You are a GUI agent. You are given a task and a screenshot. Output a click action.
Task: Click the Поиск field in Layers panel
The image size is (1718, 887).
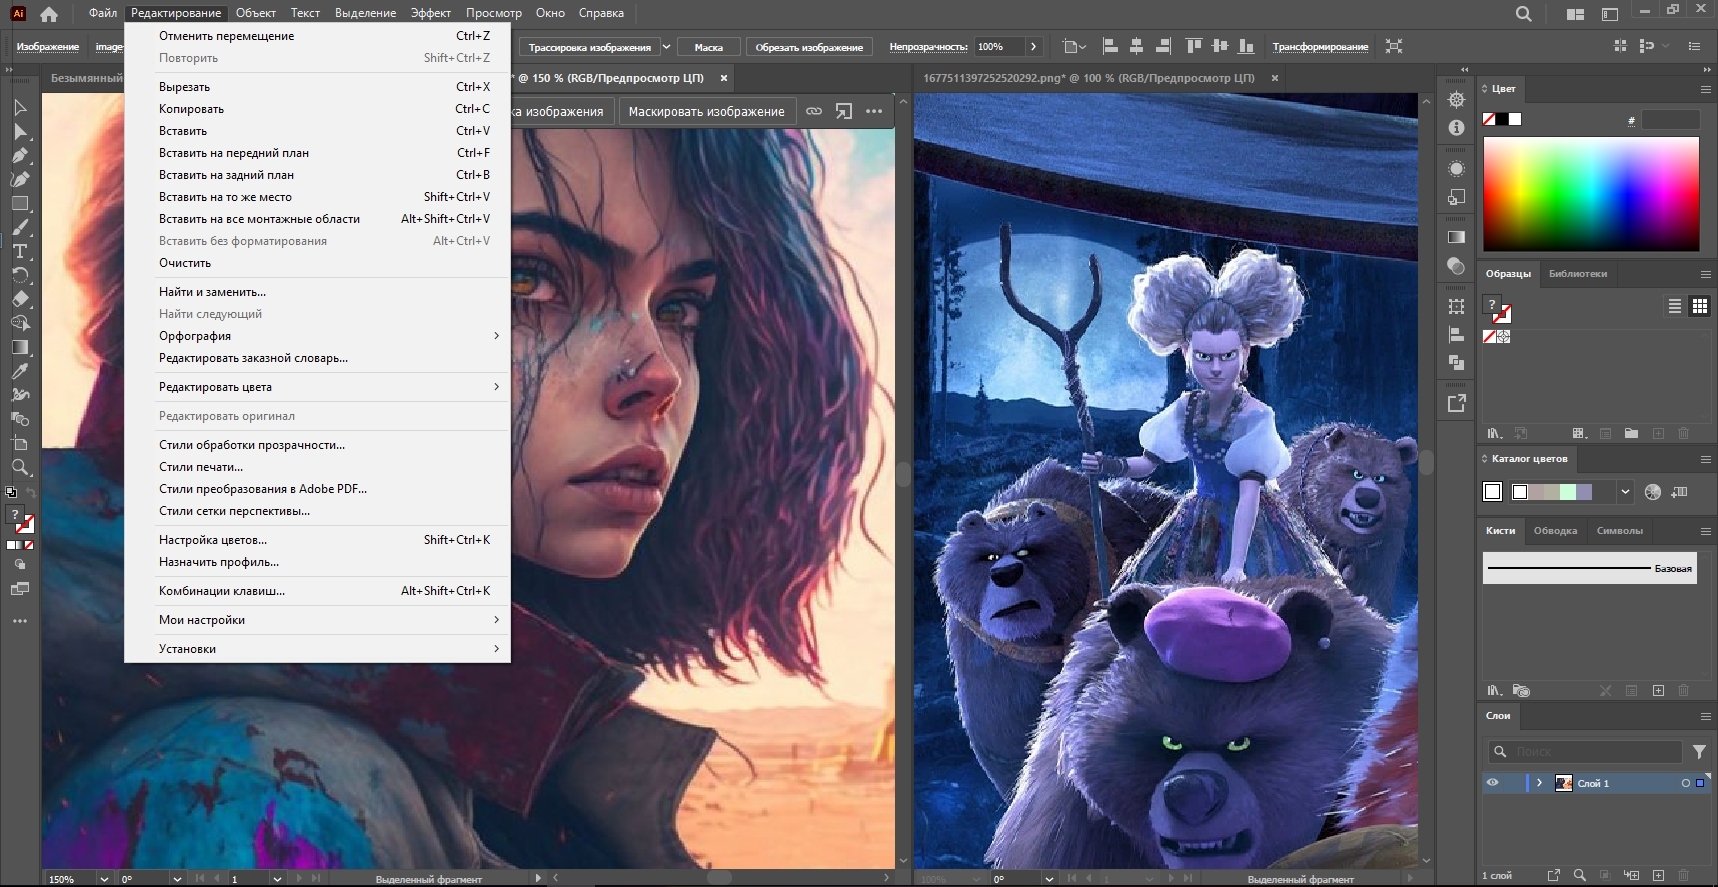pyautogui.click(x=1580, y=751)
